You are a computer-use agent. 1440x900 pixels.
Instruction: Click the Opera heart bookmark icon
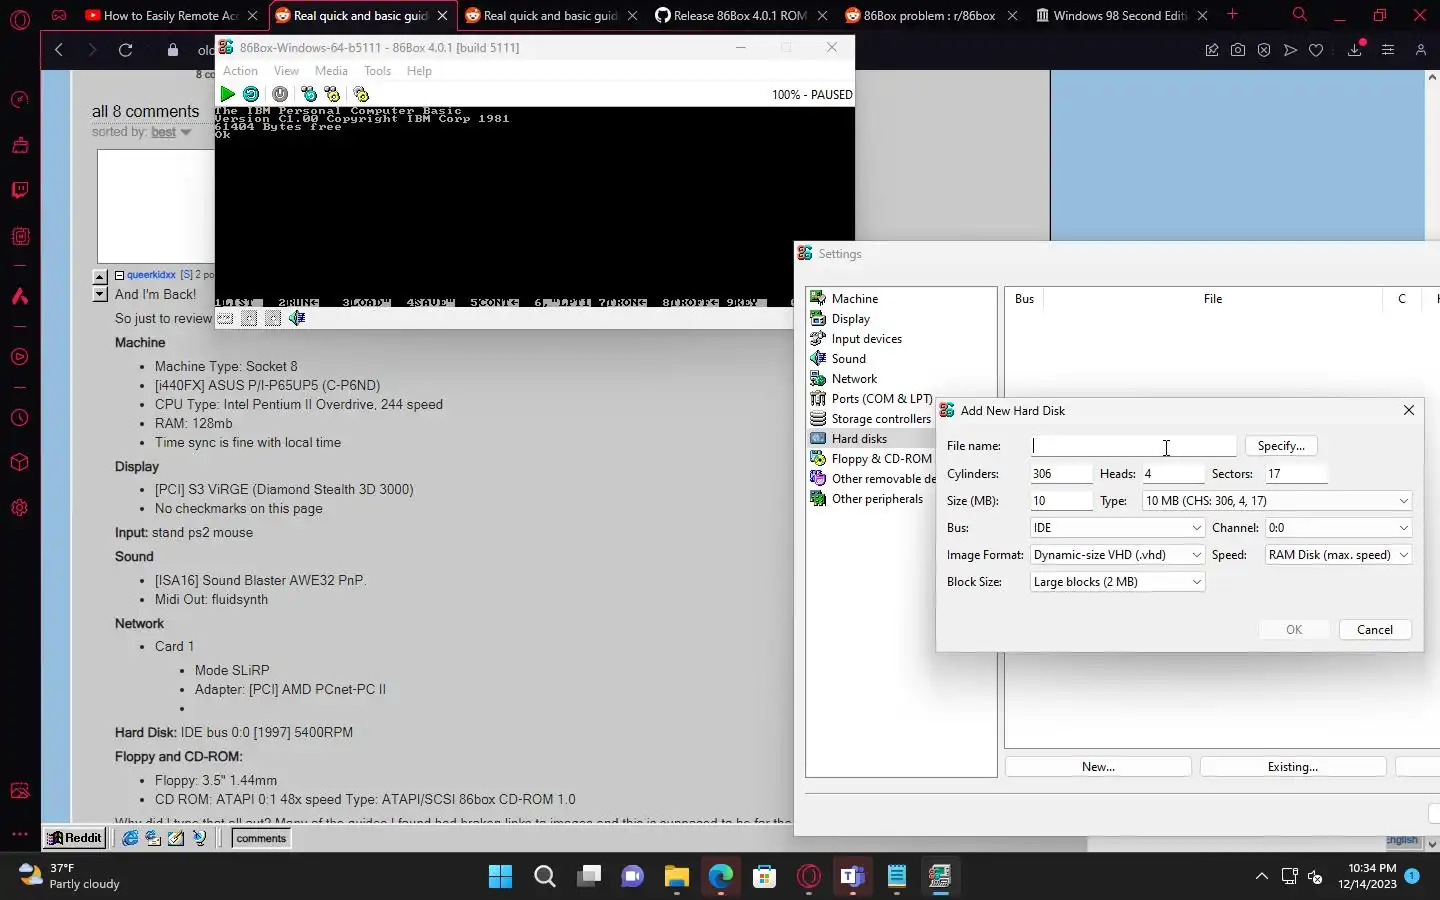(1316, 50)
